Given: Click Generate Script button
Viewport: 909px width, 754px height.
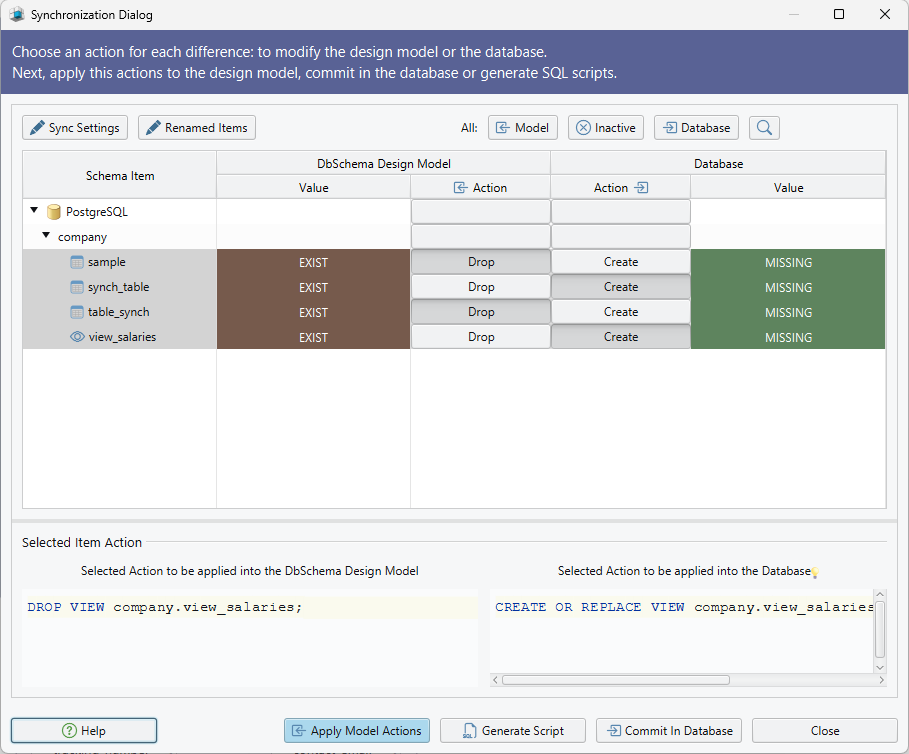Looking at the screenshot, I should click(512, 730).
